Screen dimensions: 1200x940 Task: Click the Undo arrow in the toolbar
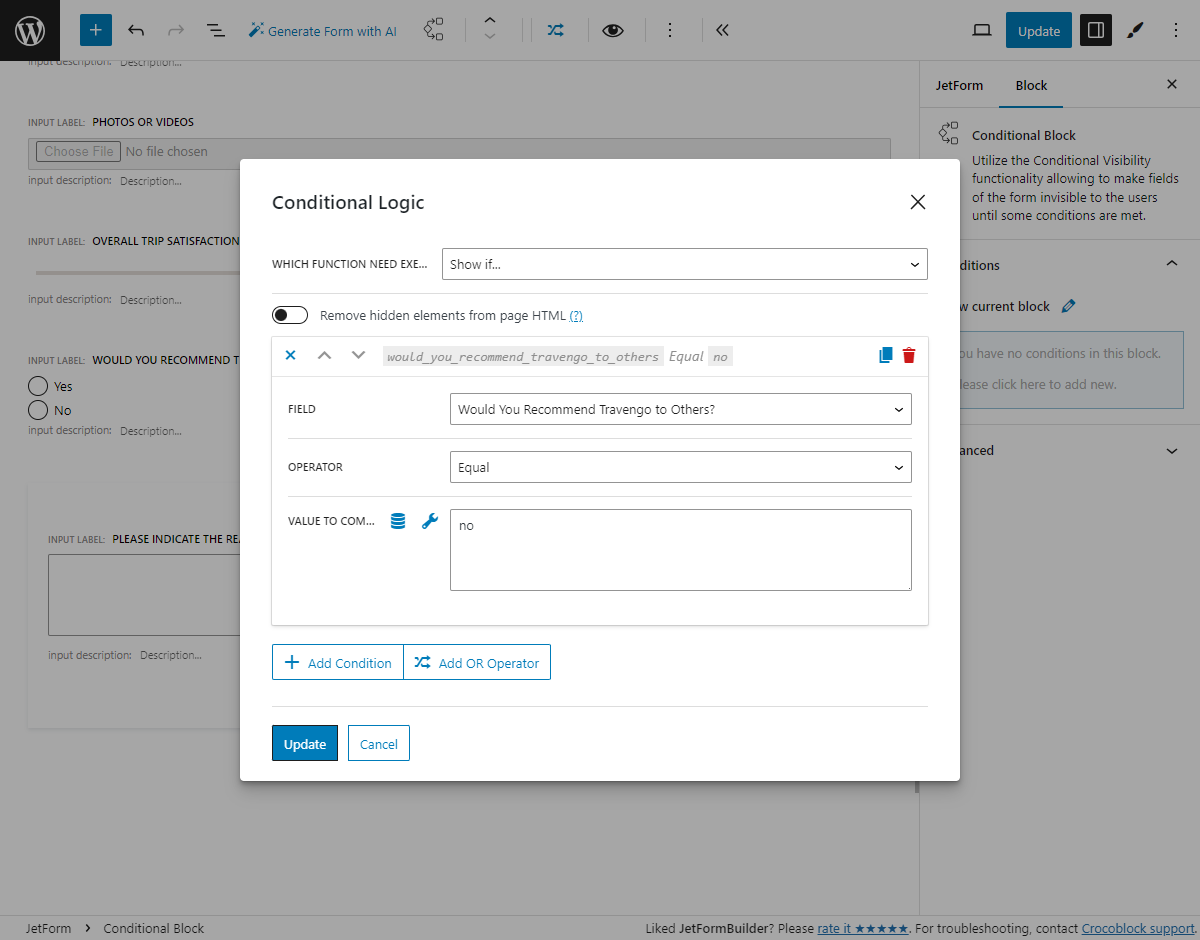pos(136,30)
